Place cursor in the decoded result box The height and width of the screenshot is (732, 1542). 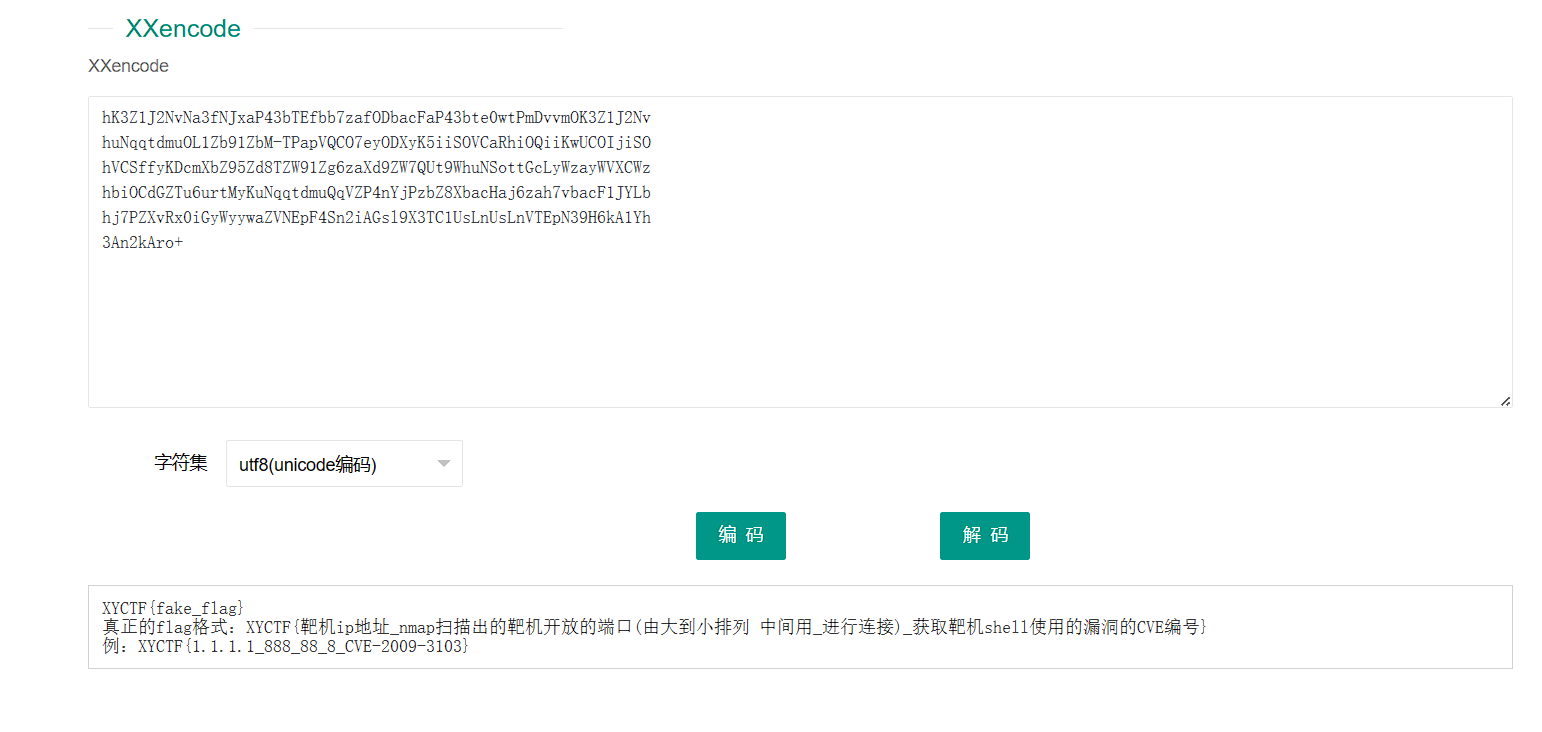[x=700, y=625]
